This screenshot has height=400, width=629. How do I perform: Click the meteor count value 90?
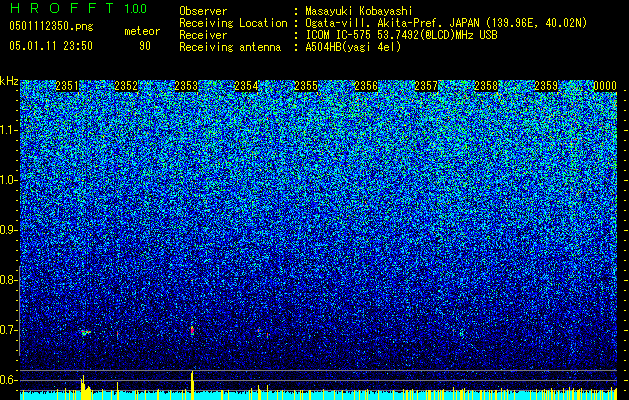(x=145, y=46)
